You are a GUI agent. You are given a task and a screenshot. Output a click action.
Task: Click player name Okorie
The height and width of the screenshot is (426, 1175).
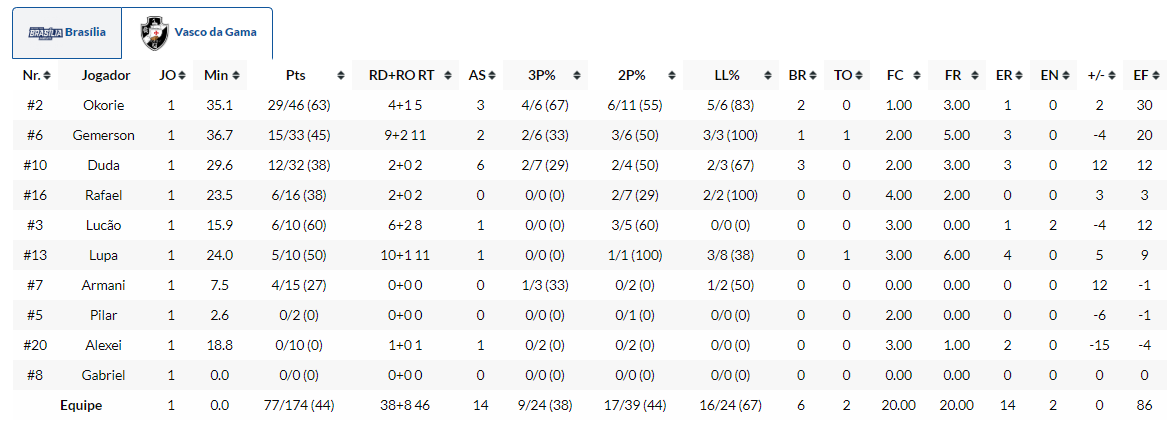(105, 105)
